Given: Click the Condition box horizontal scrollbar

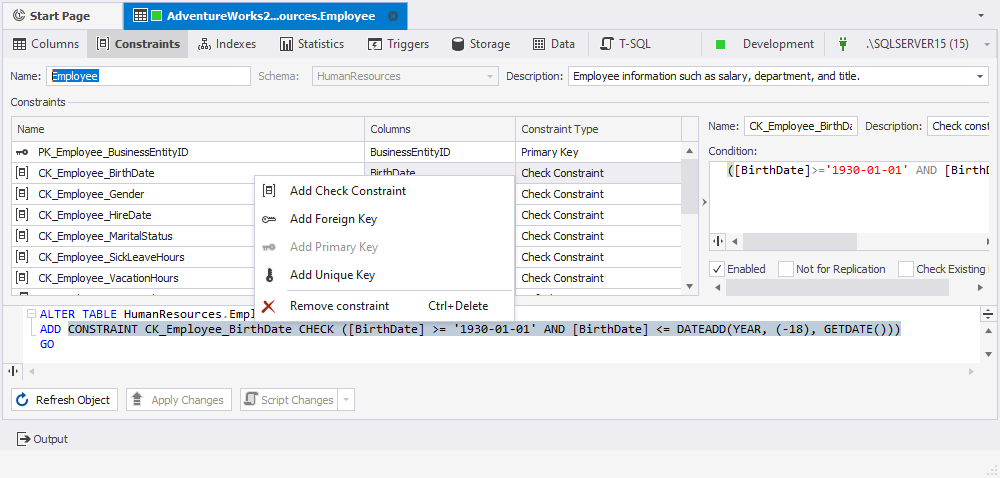Looking at the screenshot, I should point(800,242).
